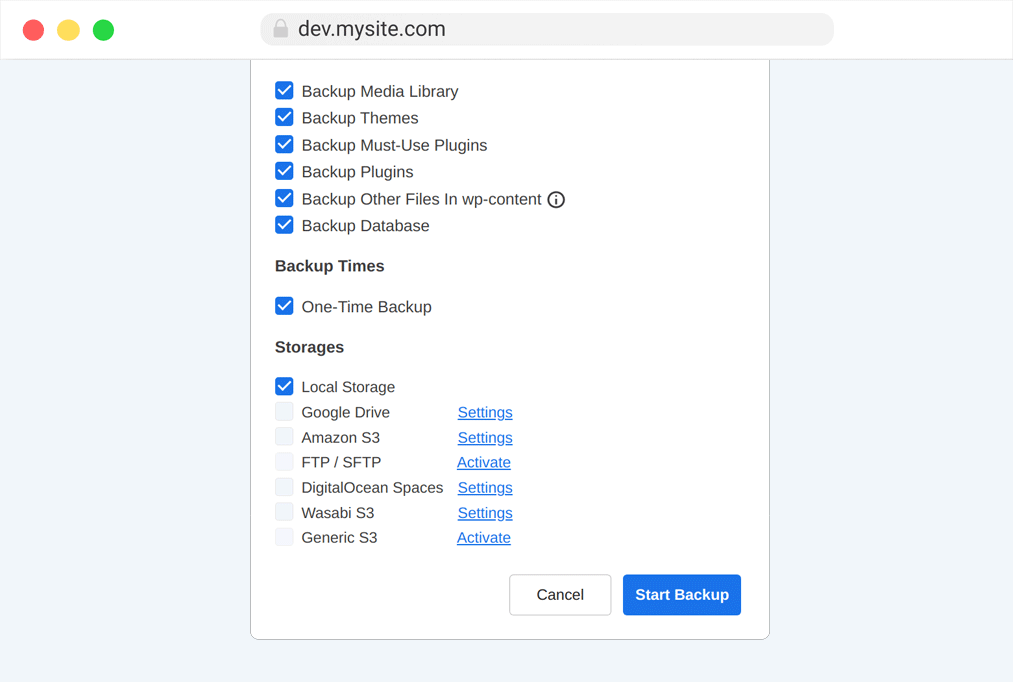The height and width of the screenshot is (682, 1013).
Task: Enable Google Drive storage checkbox
Action: click(x=284, y=411)
